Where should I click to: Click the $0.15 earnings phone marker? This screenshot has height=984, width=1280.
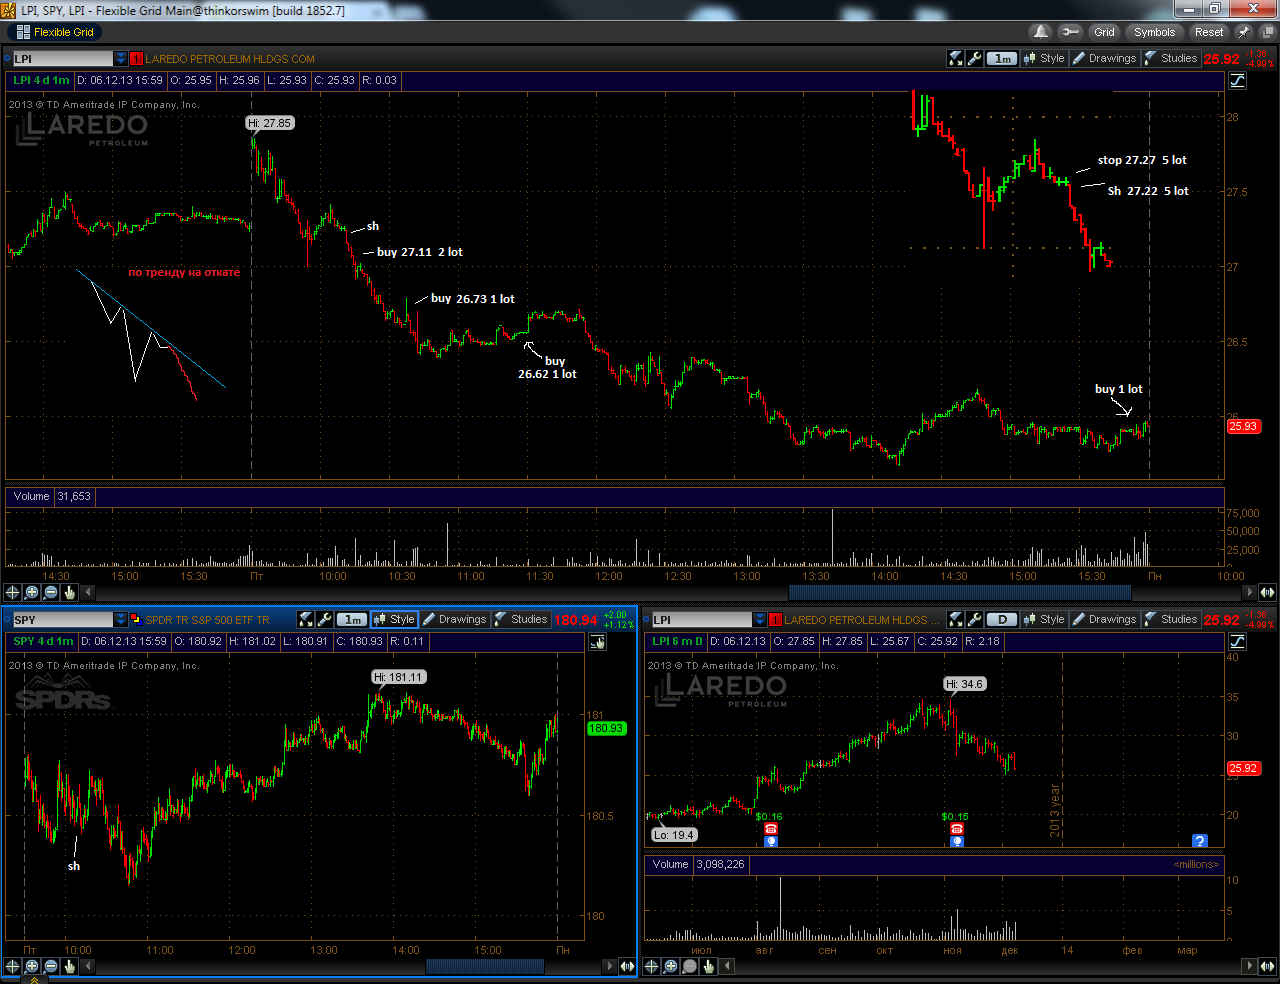[956, 829]
